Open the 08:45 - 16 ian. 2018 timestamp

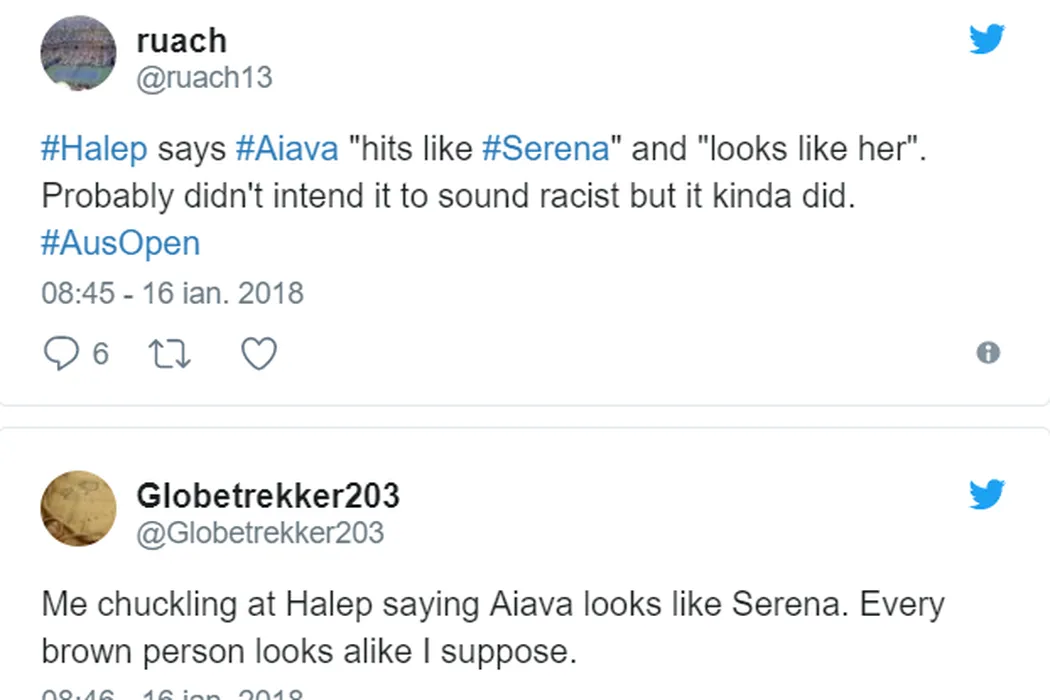tap(172, 293)
